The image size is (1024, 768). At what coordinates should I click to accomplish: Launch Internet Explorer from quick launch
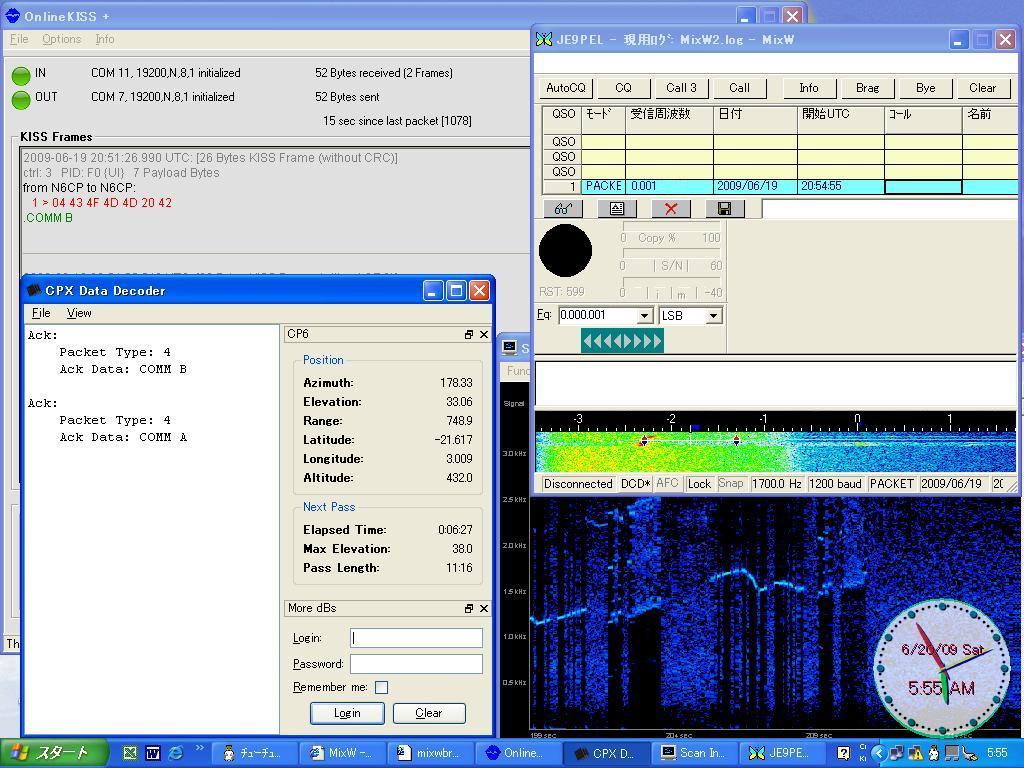click(x=176, y=753)
